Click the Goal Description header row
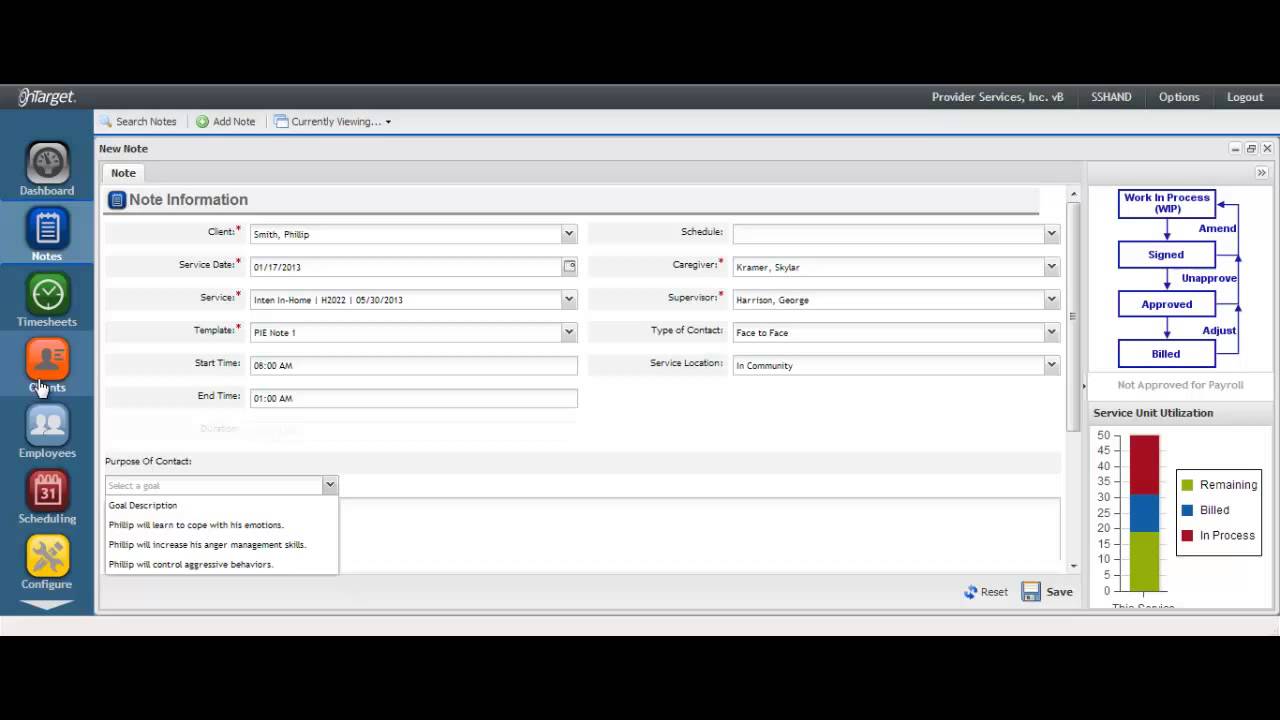The height and width of the screenshot is (720, 1280). point(221,505)
